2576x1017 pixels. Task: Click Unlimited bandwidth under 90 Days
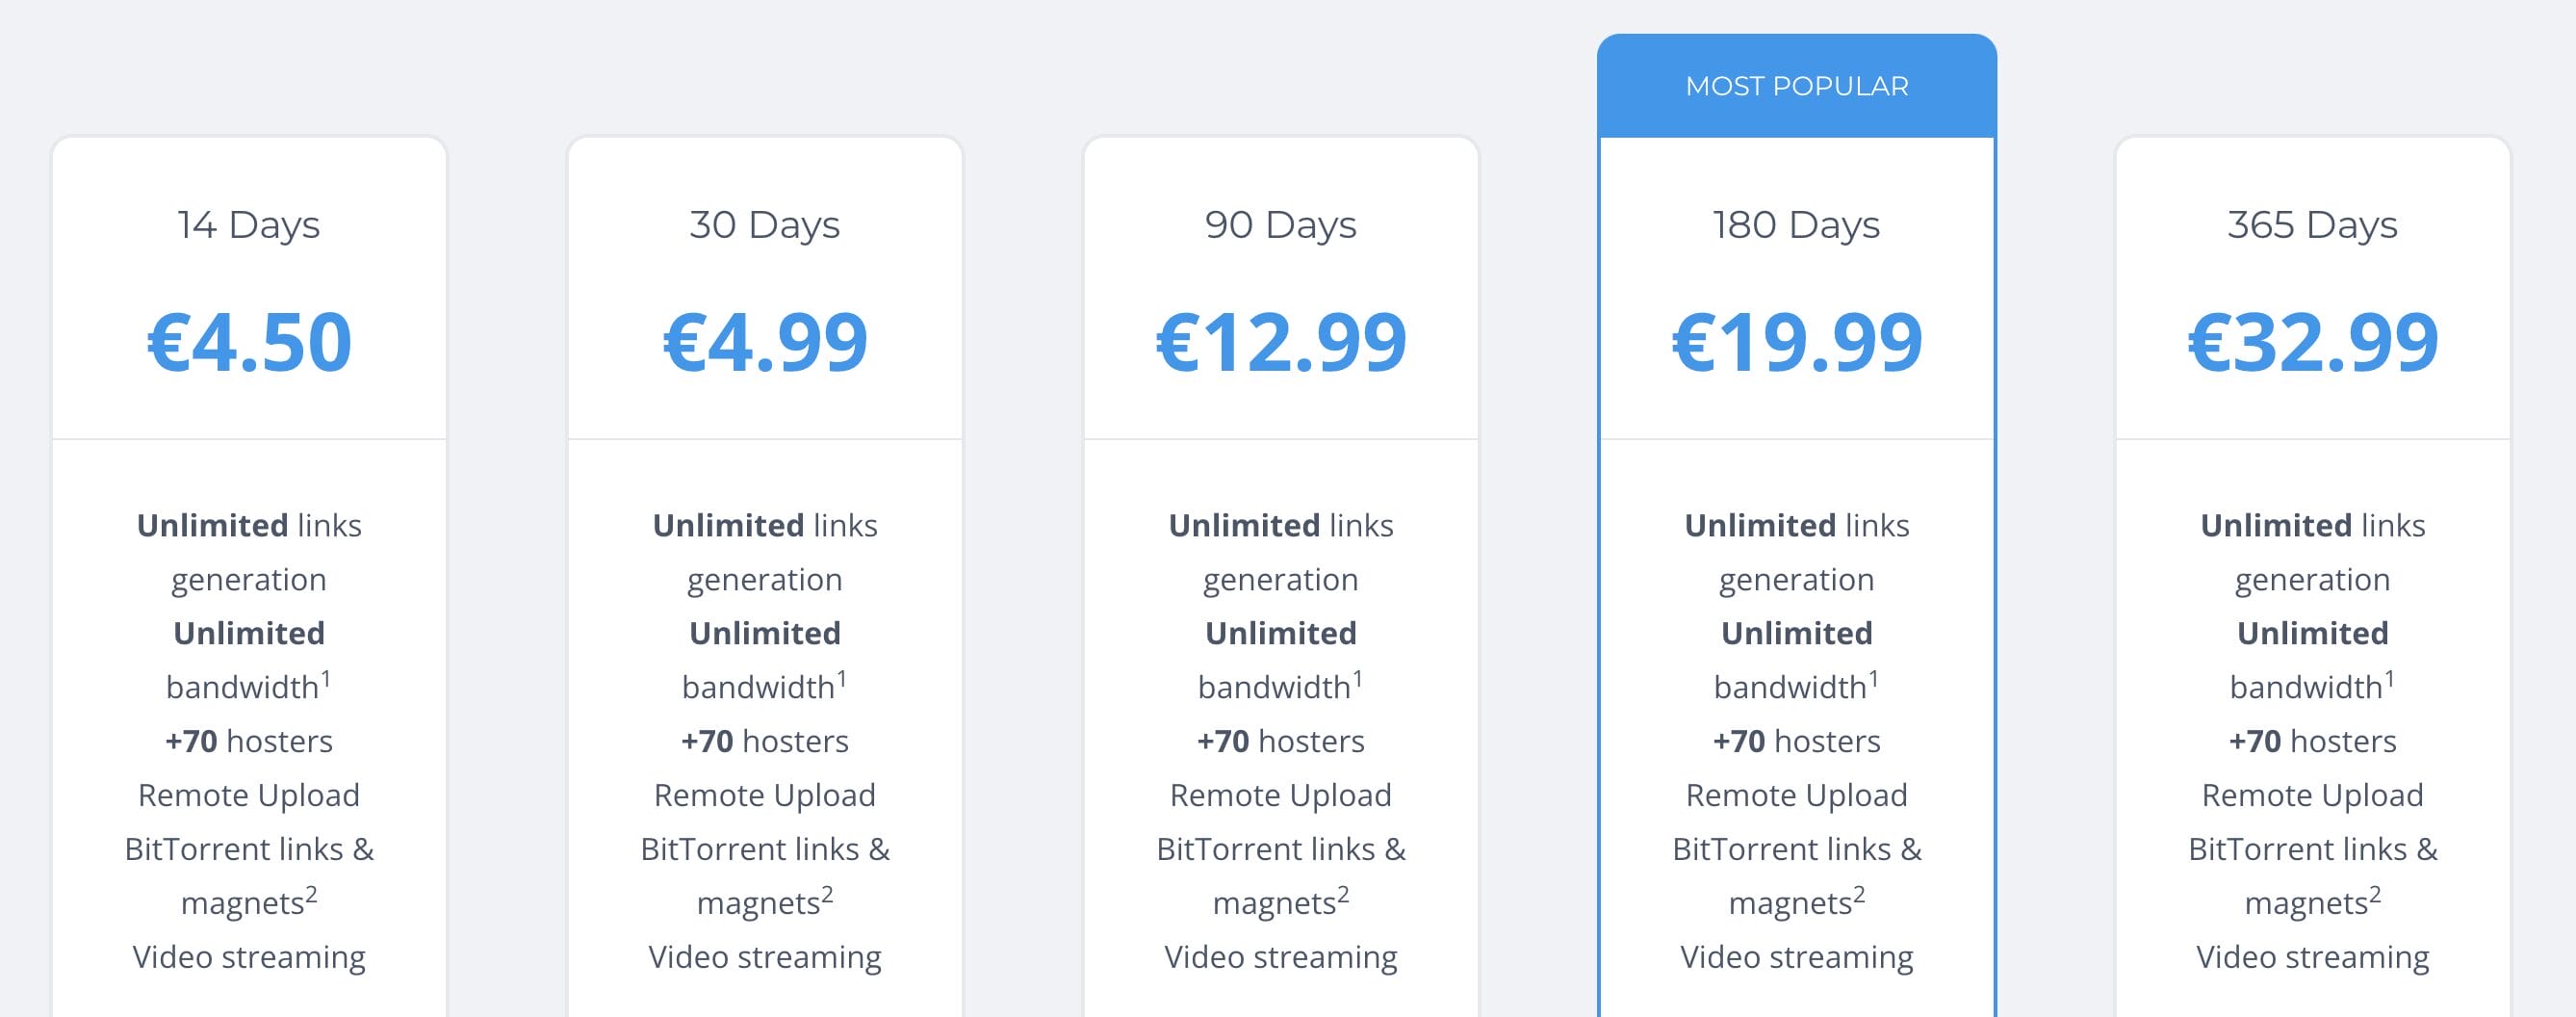click(x=1281, y=660)
